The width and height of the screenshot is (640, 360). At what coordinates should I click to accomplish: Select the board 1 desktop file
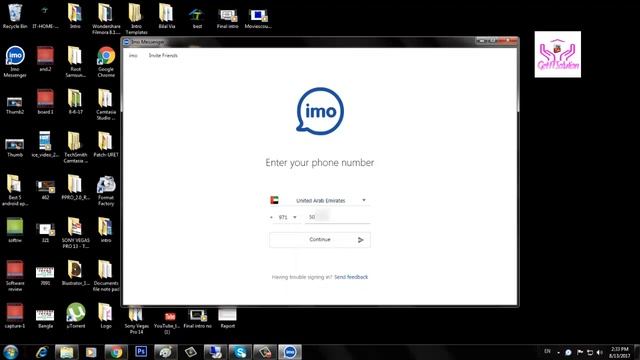pyautogui.click(x=45, y=102)
